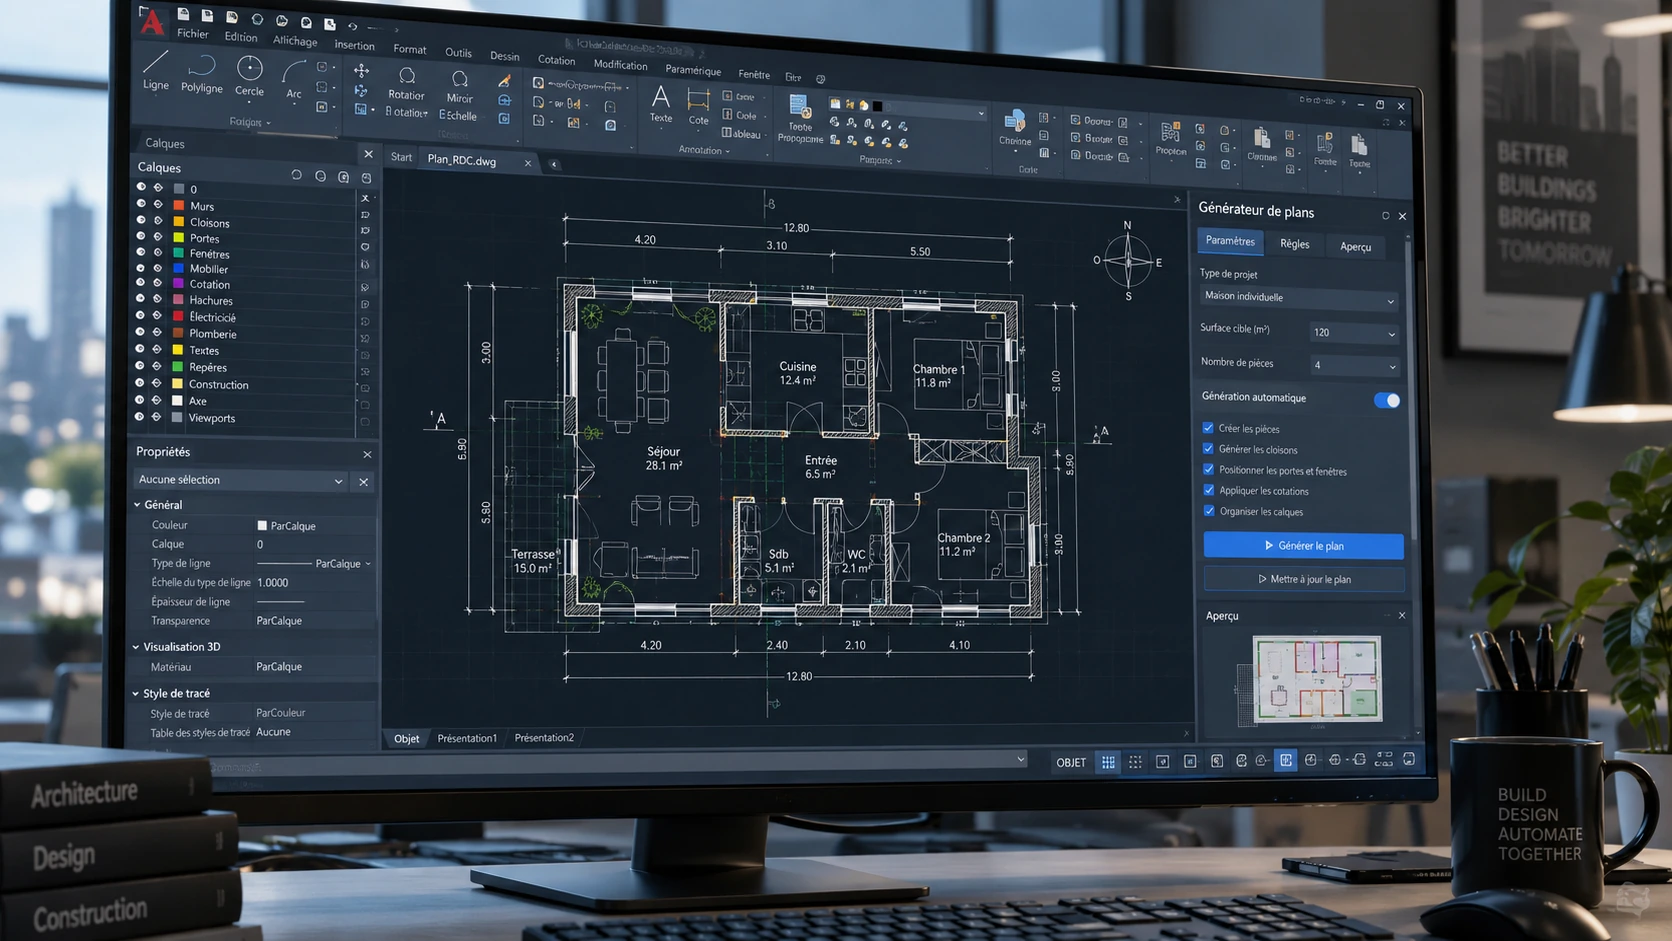Image resolution: width=1672 pixels, height=941 pixels.
Task: Click the first icon in Calques panel toolbar
Action: point(296,175)
